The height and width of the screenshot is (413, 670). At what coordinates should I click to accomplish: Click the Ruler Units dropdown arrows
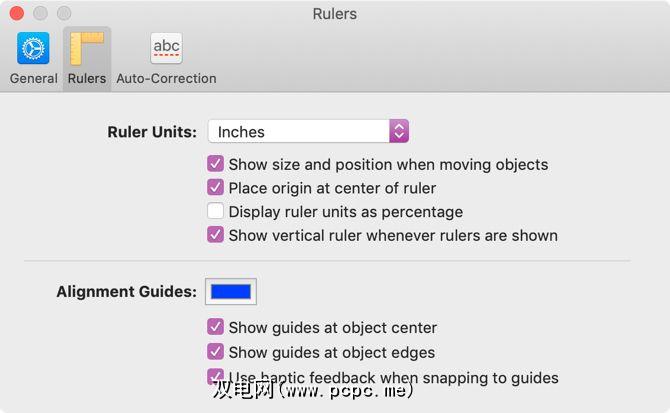pyautogui.click(x=399, y=131)
